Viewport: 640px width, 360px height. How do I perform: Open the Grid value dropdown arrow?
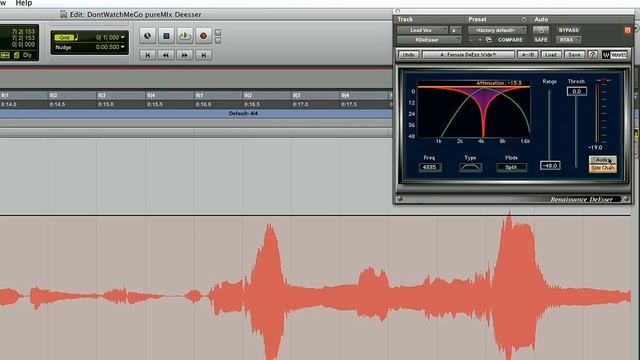[122, 37]
